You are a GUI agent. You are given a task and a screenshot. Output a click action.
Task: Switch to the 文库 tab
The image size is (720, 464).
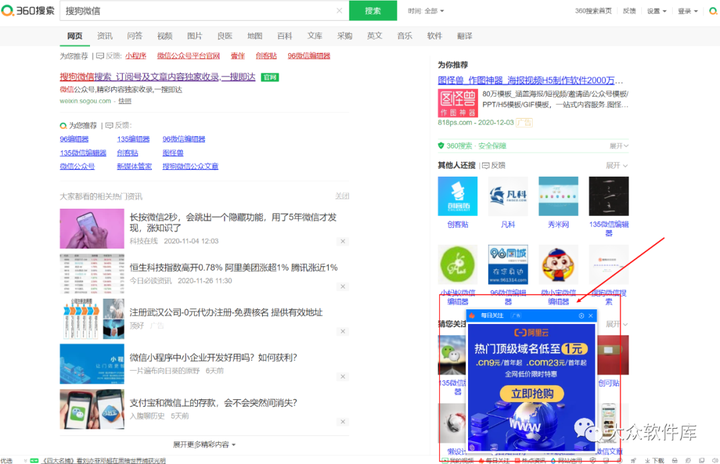click(x=315, y=36)
